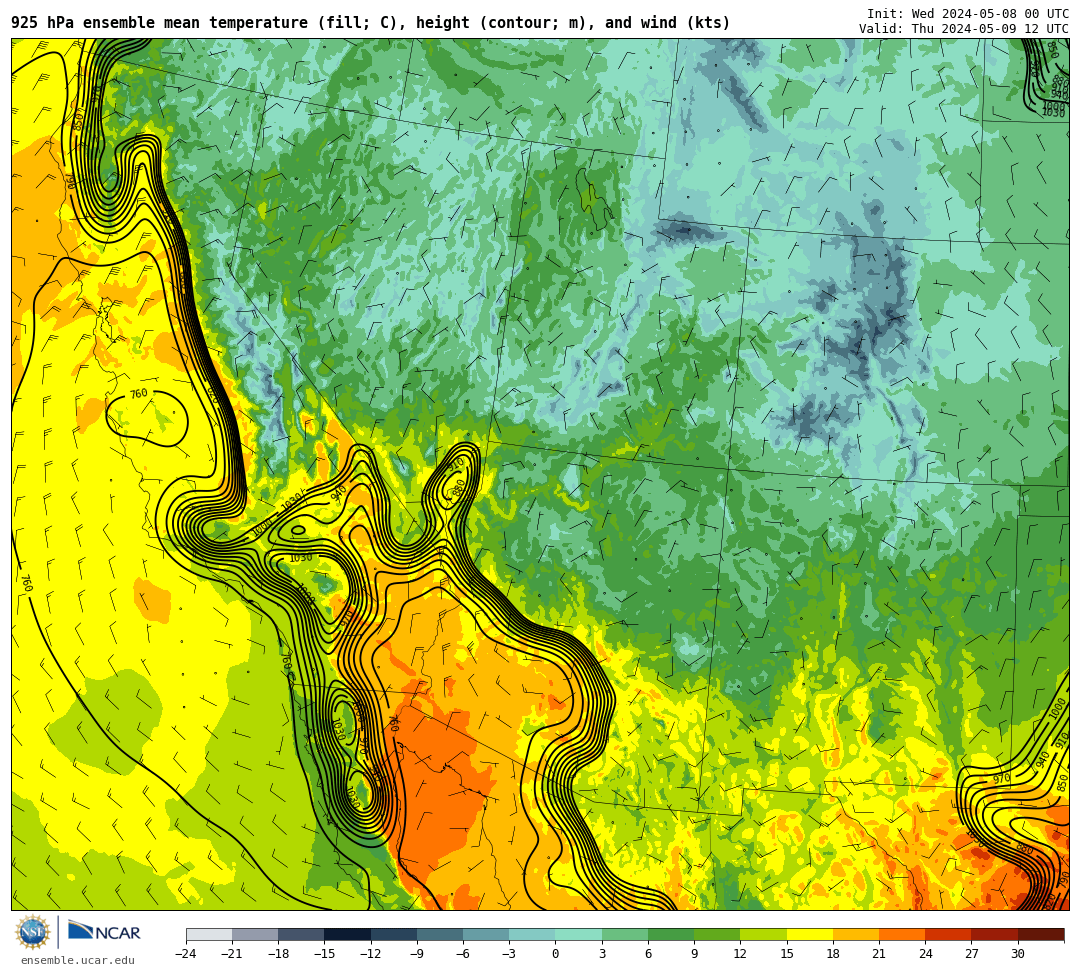This screenshot has height=973, width=1080.
Task: Pick the darkest colorbar swatch above 30
Action: tap(1041, 934)
